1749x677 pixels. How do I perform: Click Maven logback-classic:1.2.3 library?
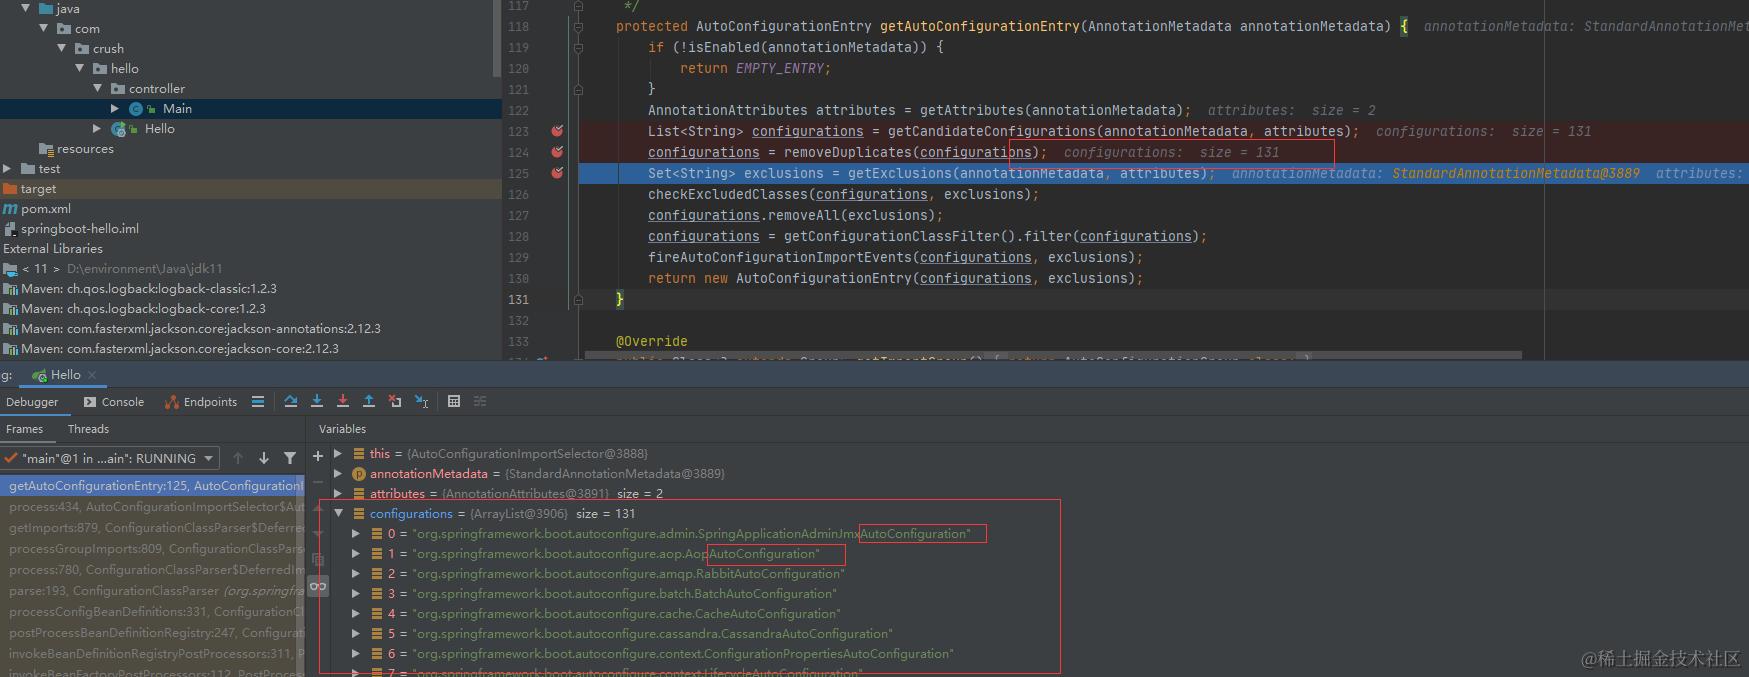click(x=149, y=289)
